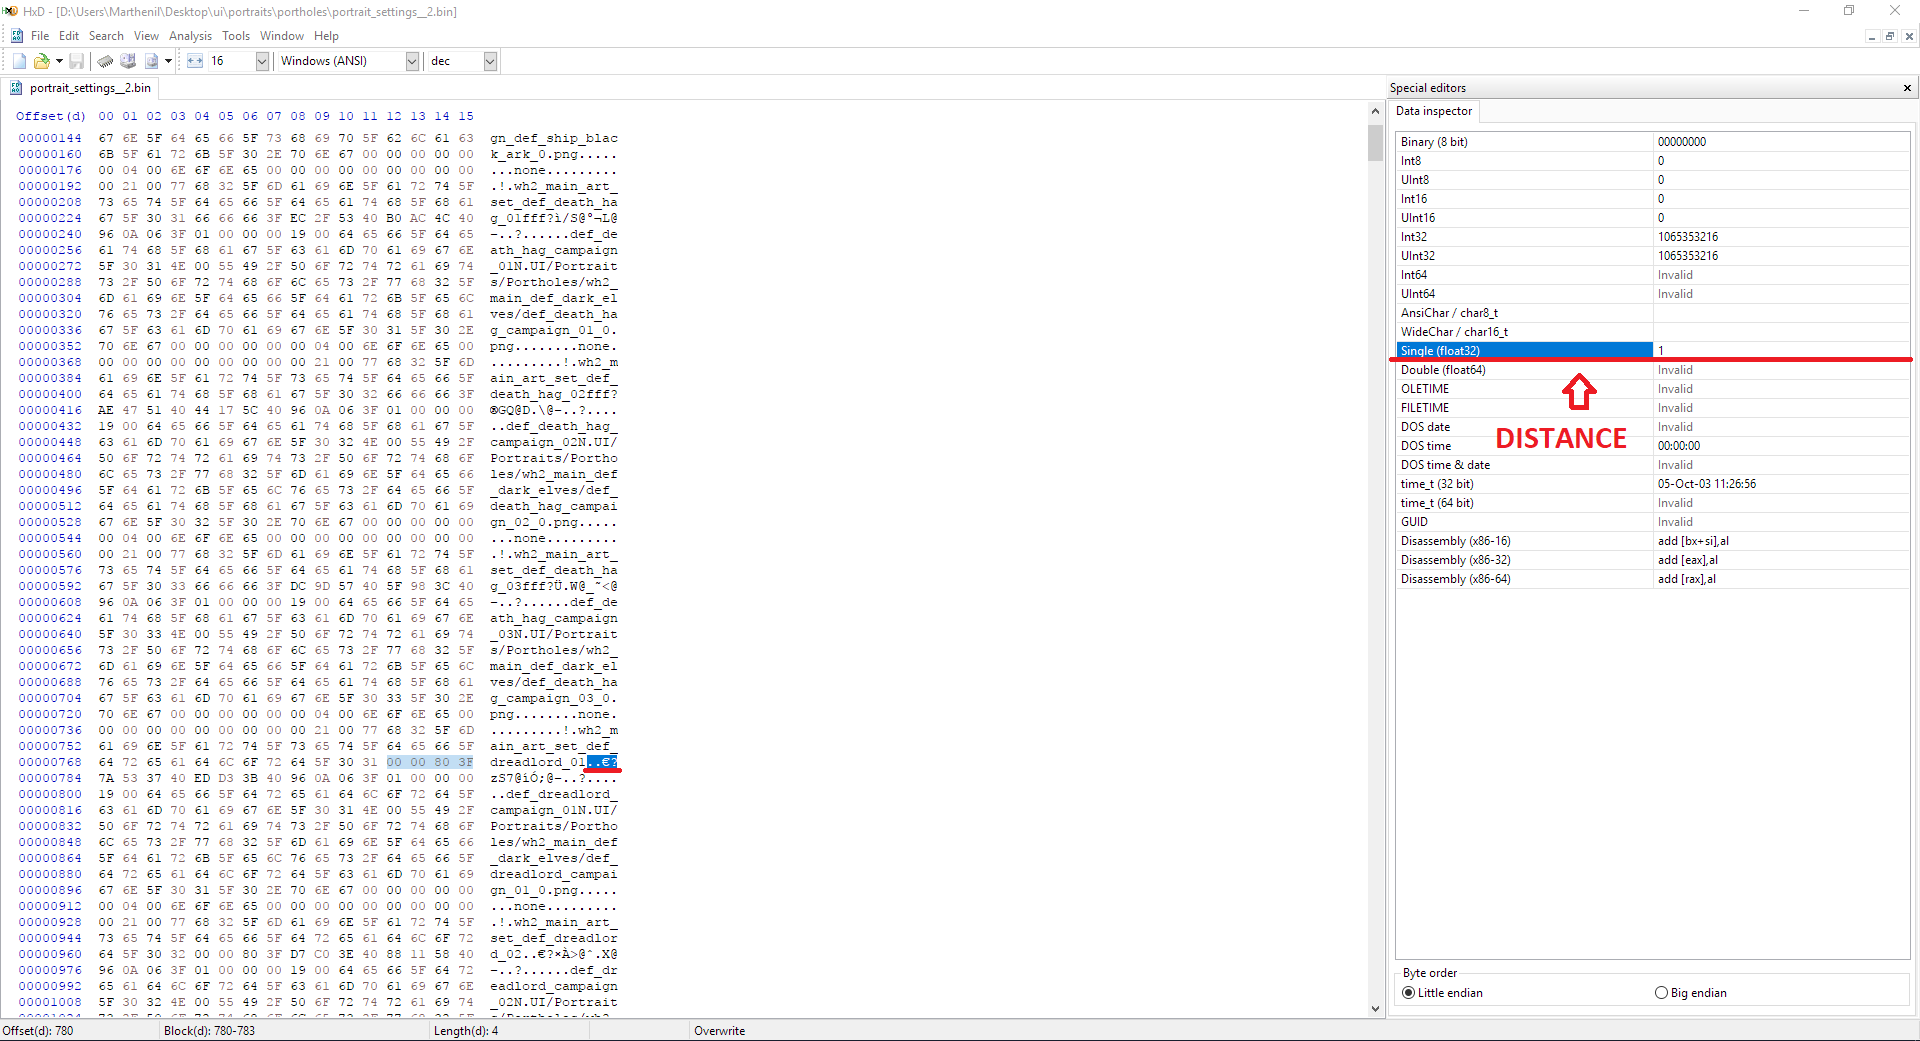
Task: Select the WideChar / char16_t row
Action: pos(1653,332)
